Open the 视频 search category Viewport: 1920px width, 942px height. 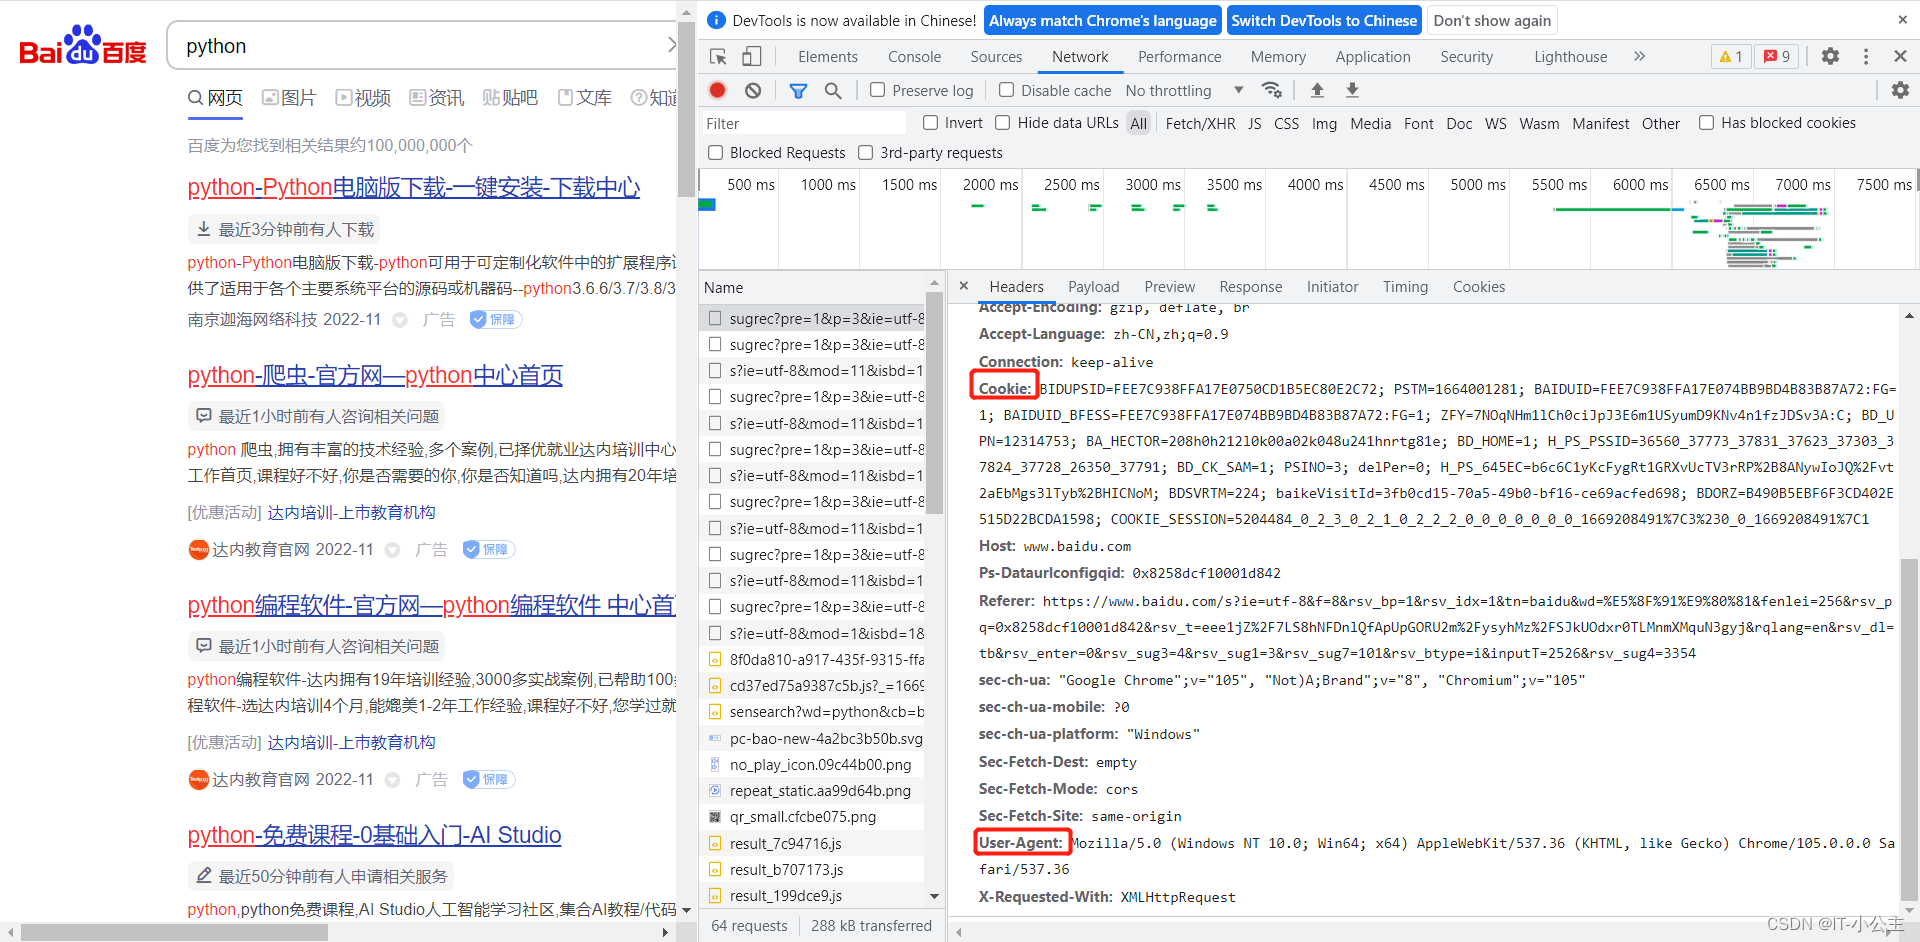click(363, 97)
